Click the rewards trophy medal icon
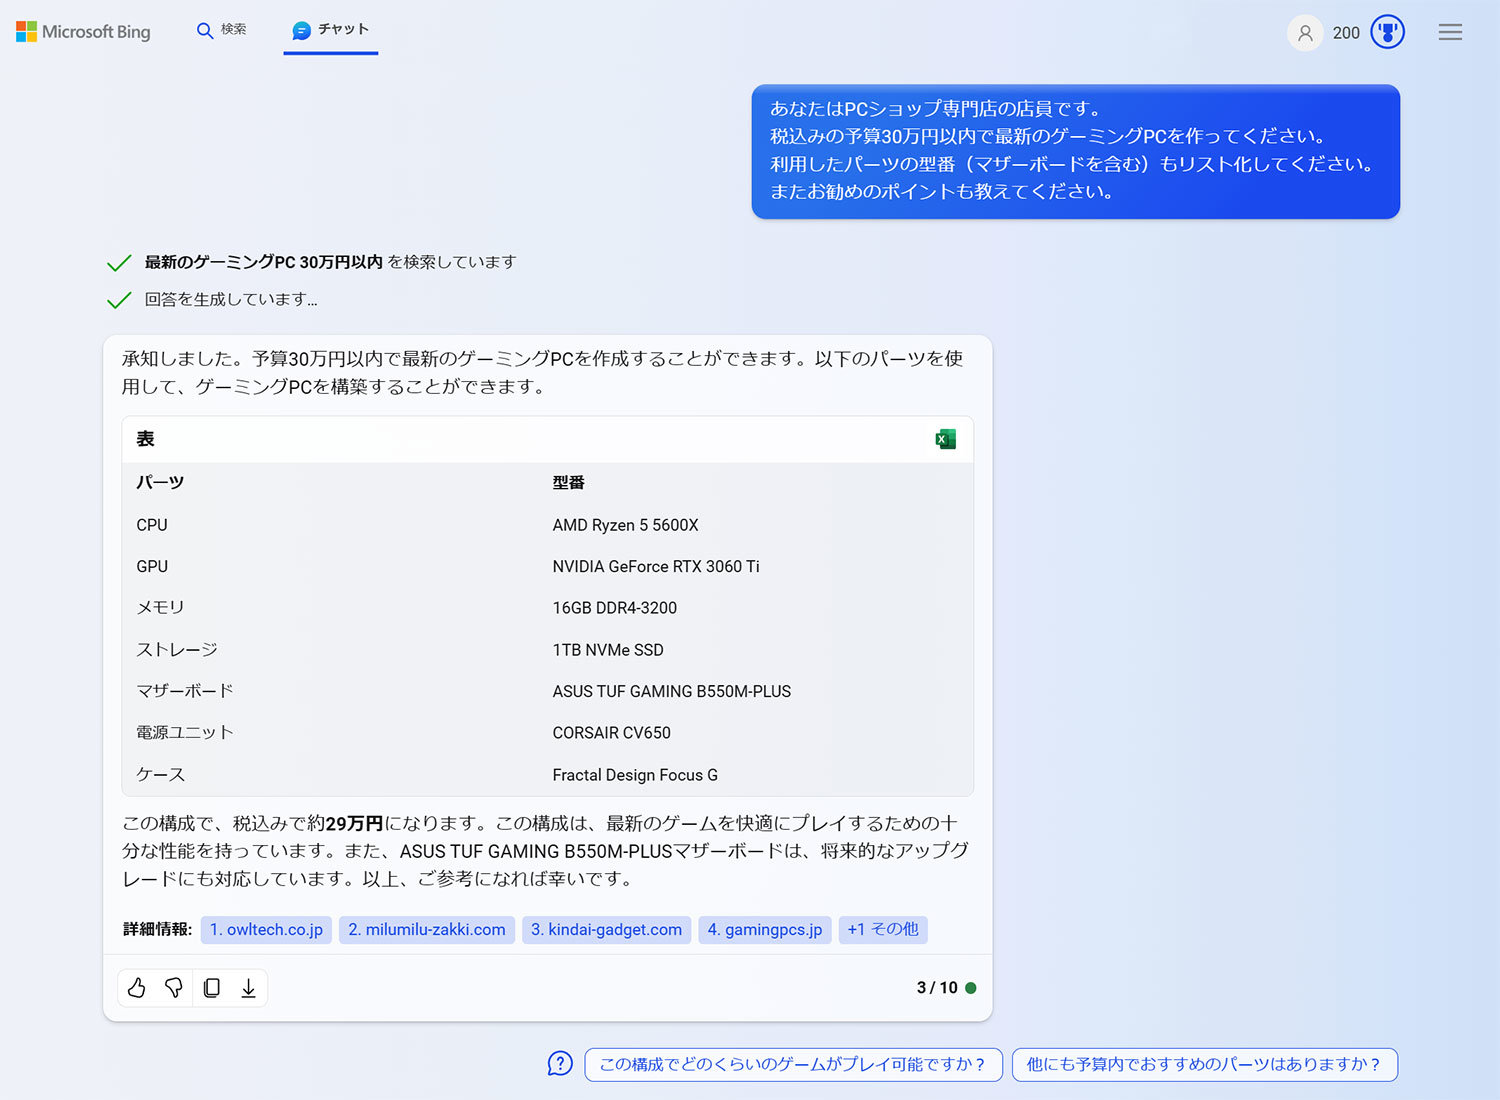 point(1387,32)
